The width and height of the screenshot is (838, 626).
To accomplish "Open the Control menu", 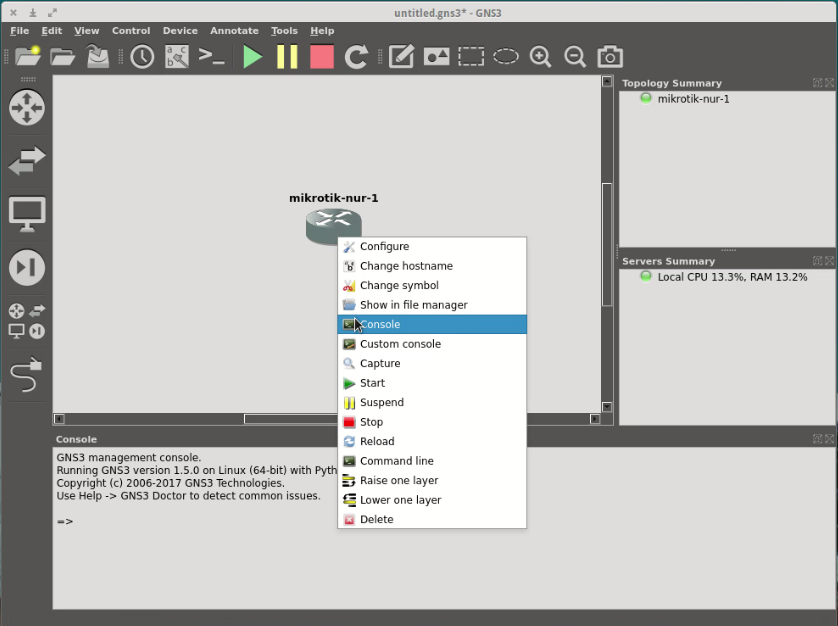I will pyautogui.click(x=131, y=30).
